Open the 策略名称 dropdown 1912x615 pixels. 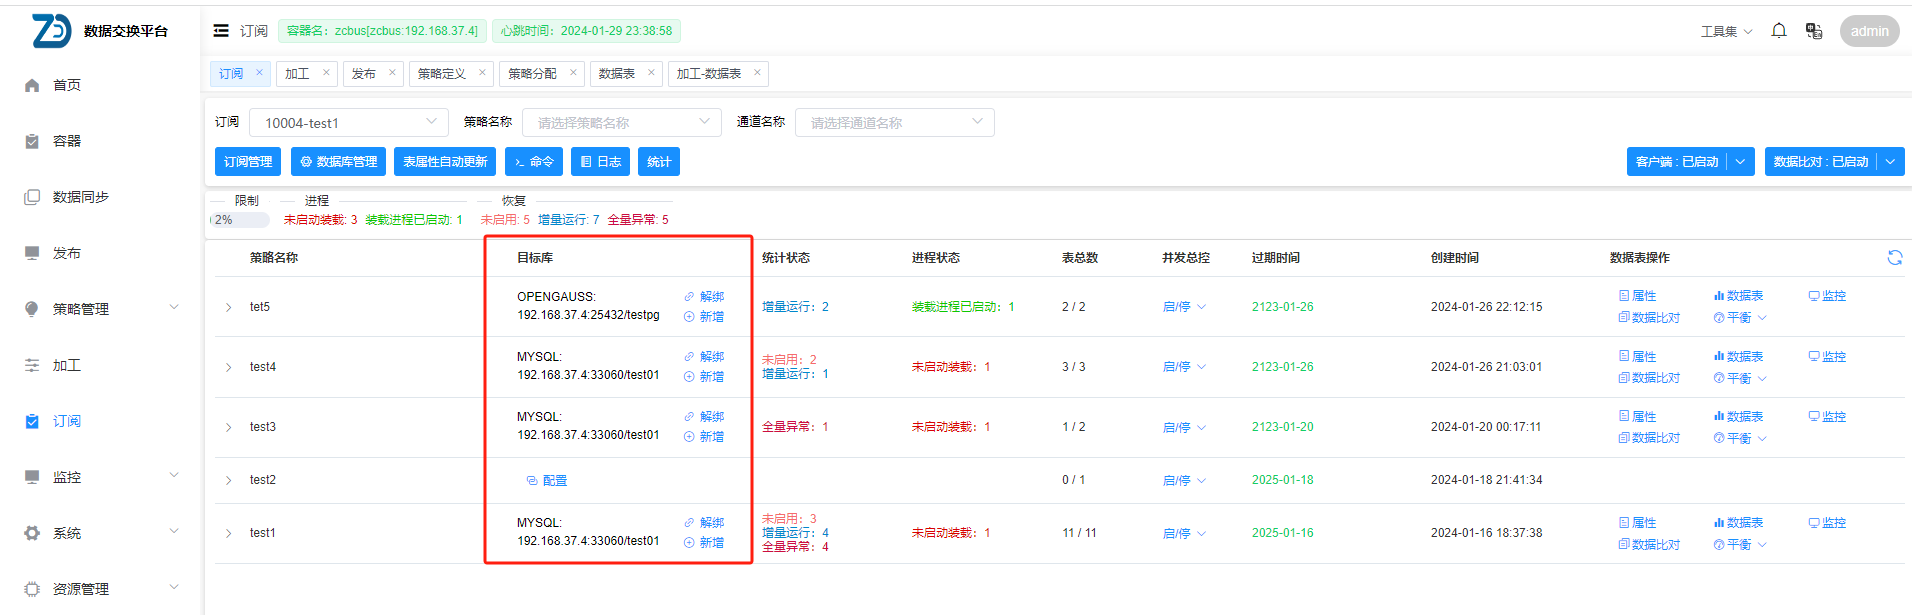coord(621,123)
